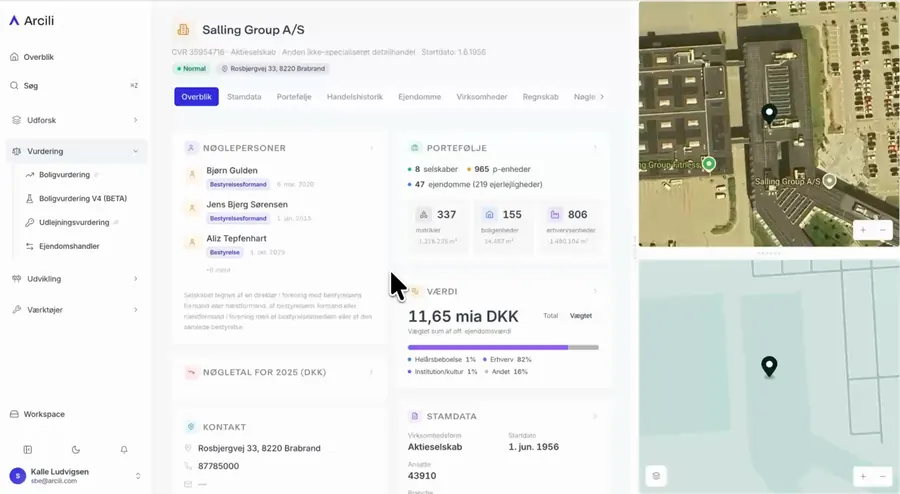Click the pin on the cadastral map
The width and height of the screenshot is (900, 494).
[x=769, y=366]
